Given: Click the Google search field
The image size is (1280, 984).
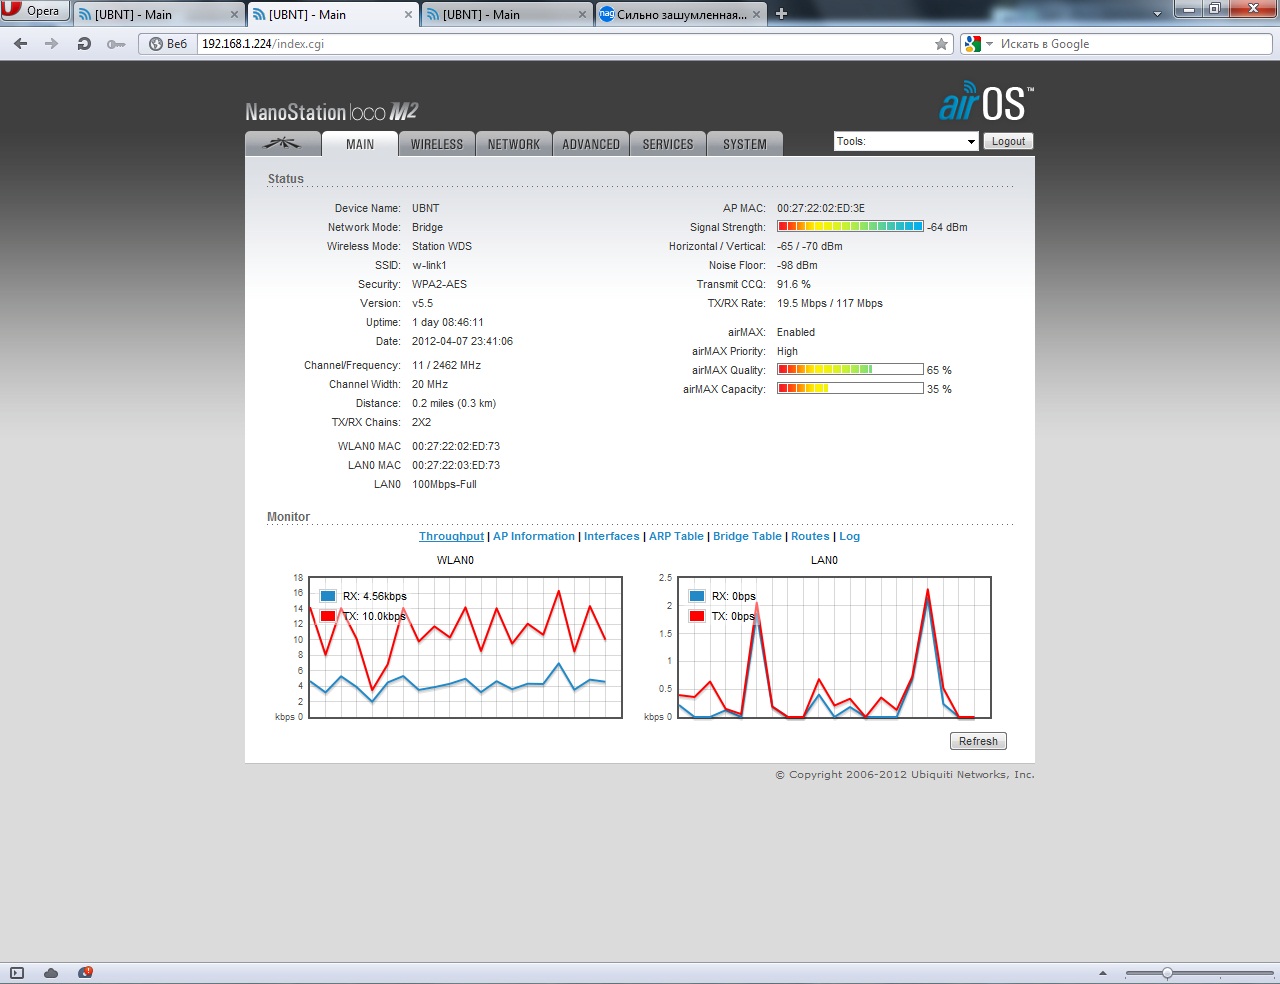Looking at the screenshot, I should [1133, 44].
